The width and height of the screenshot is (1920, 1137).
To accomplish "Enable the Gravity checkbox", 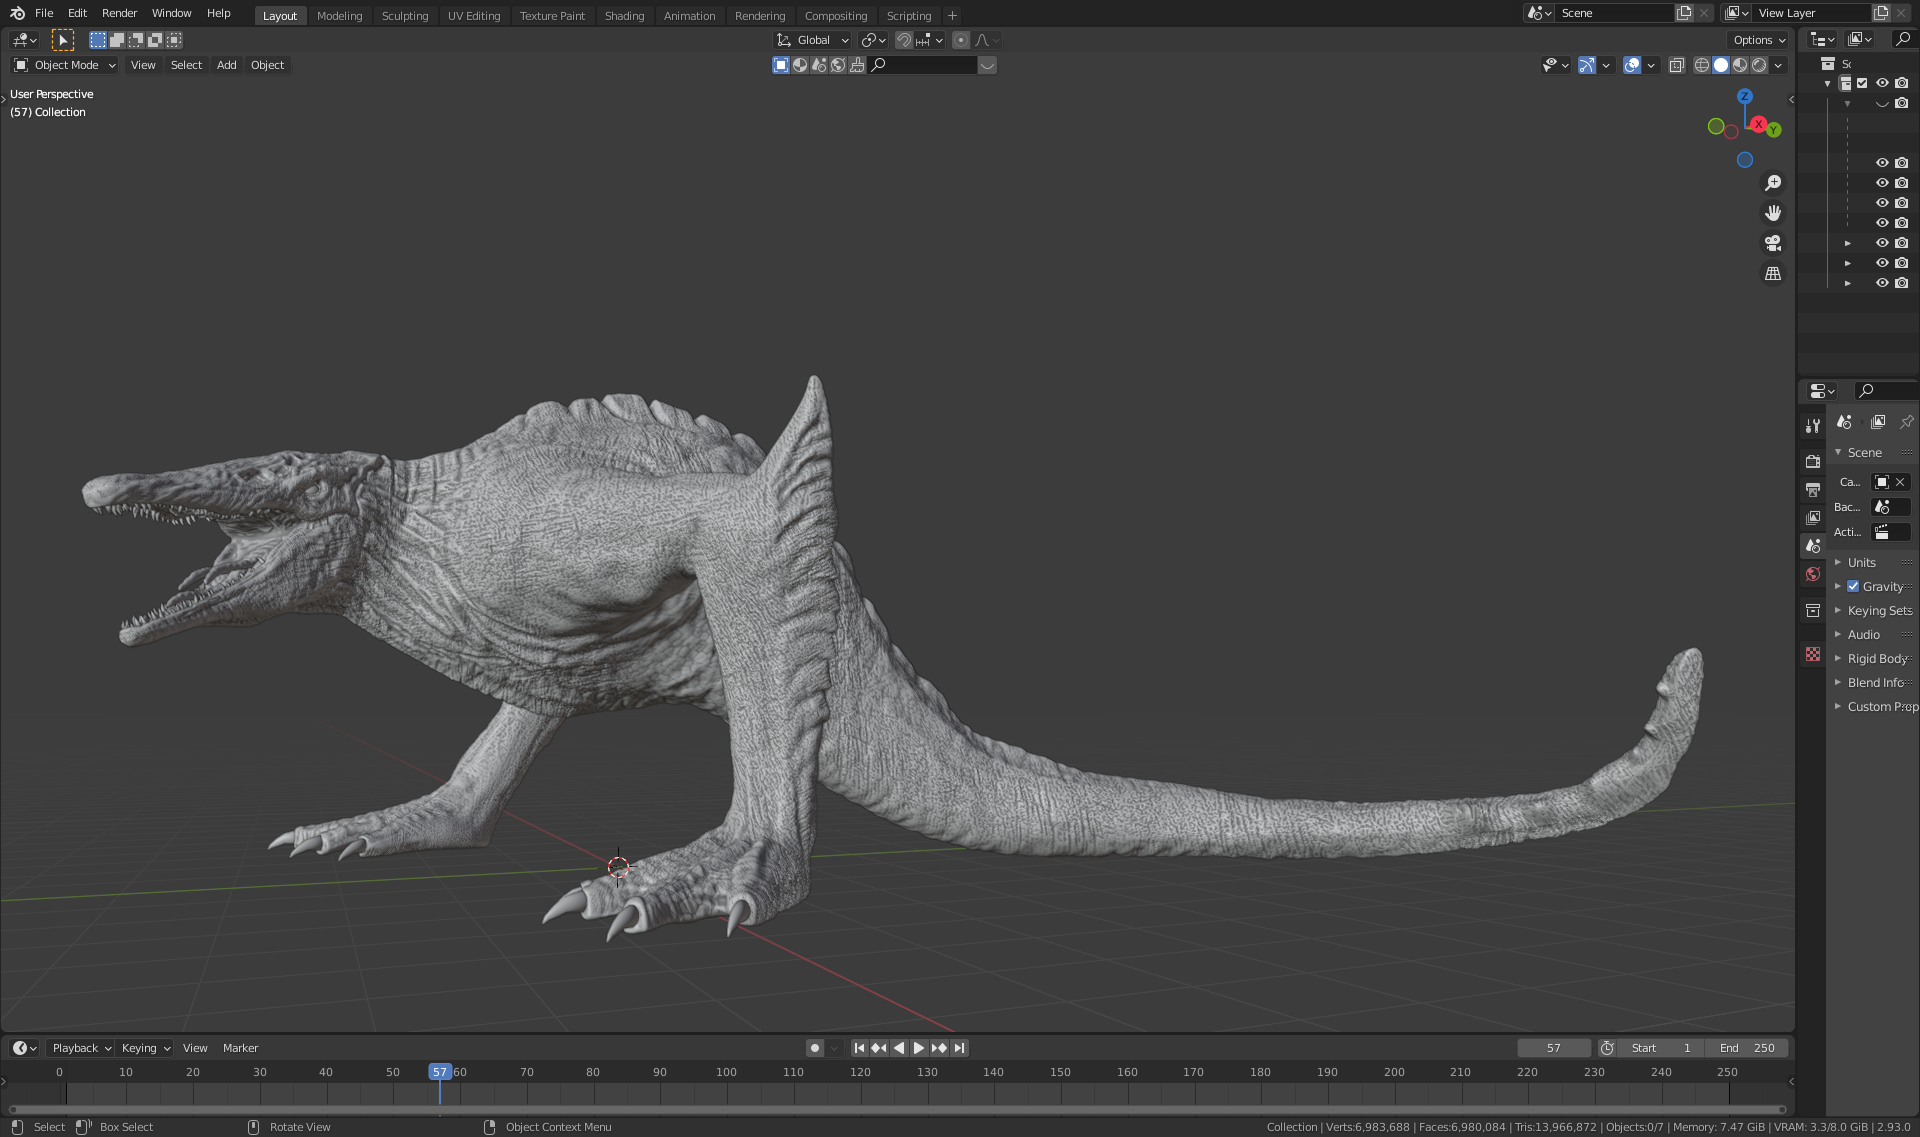I will click(1853, 586).
